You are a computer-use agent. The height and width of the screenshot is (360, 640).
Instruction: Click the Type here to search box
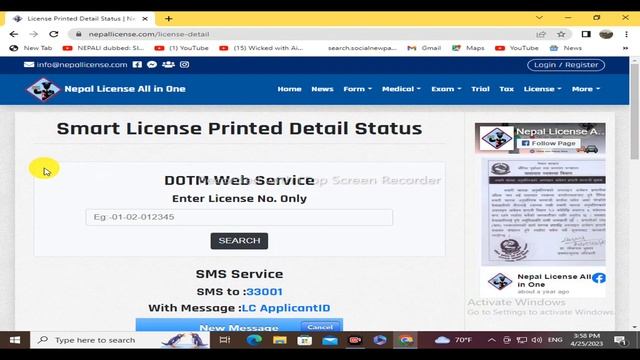coord(120,340)
